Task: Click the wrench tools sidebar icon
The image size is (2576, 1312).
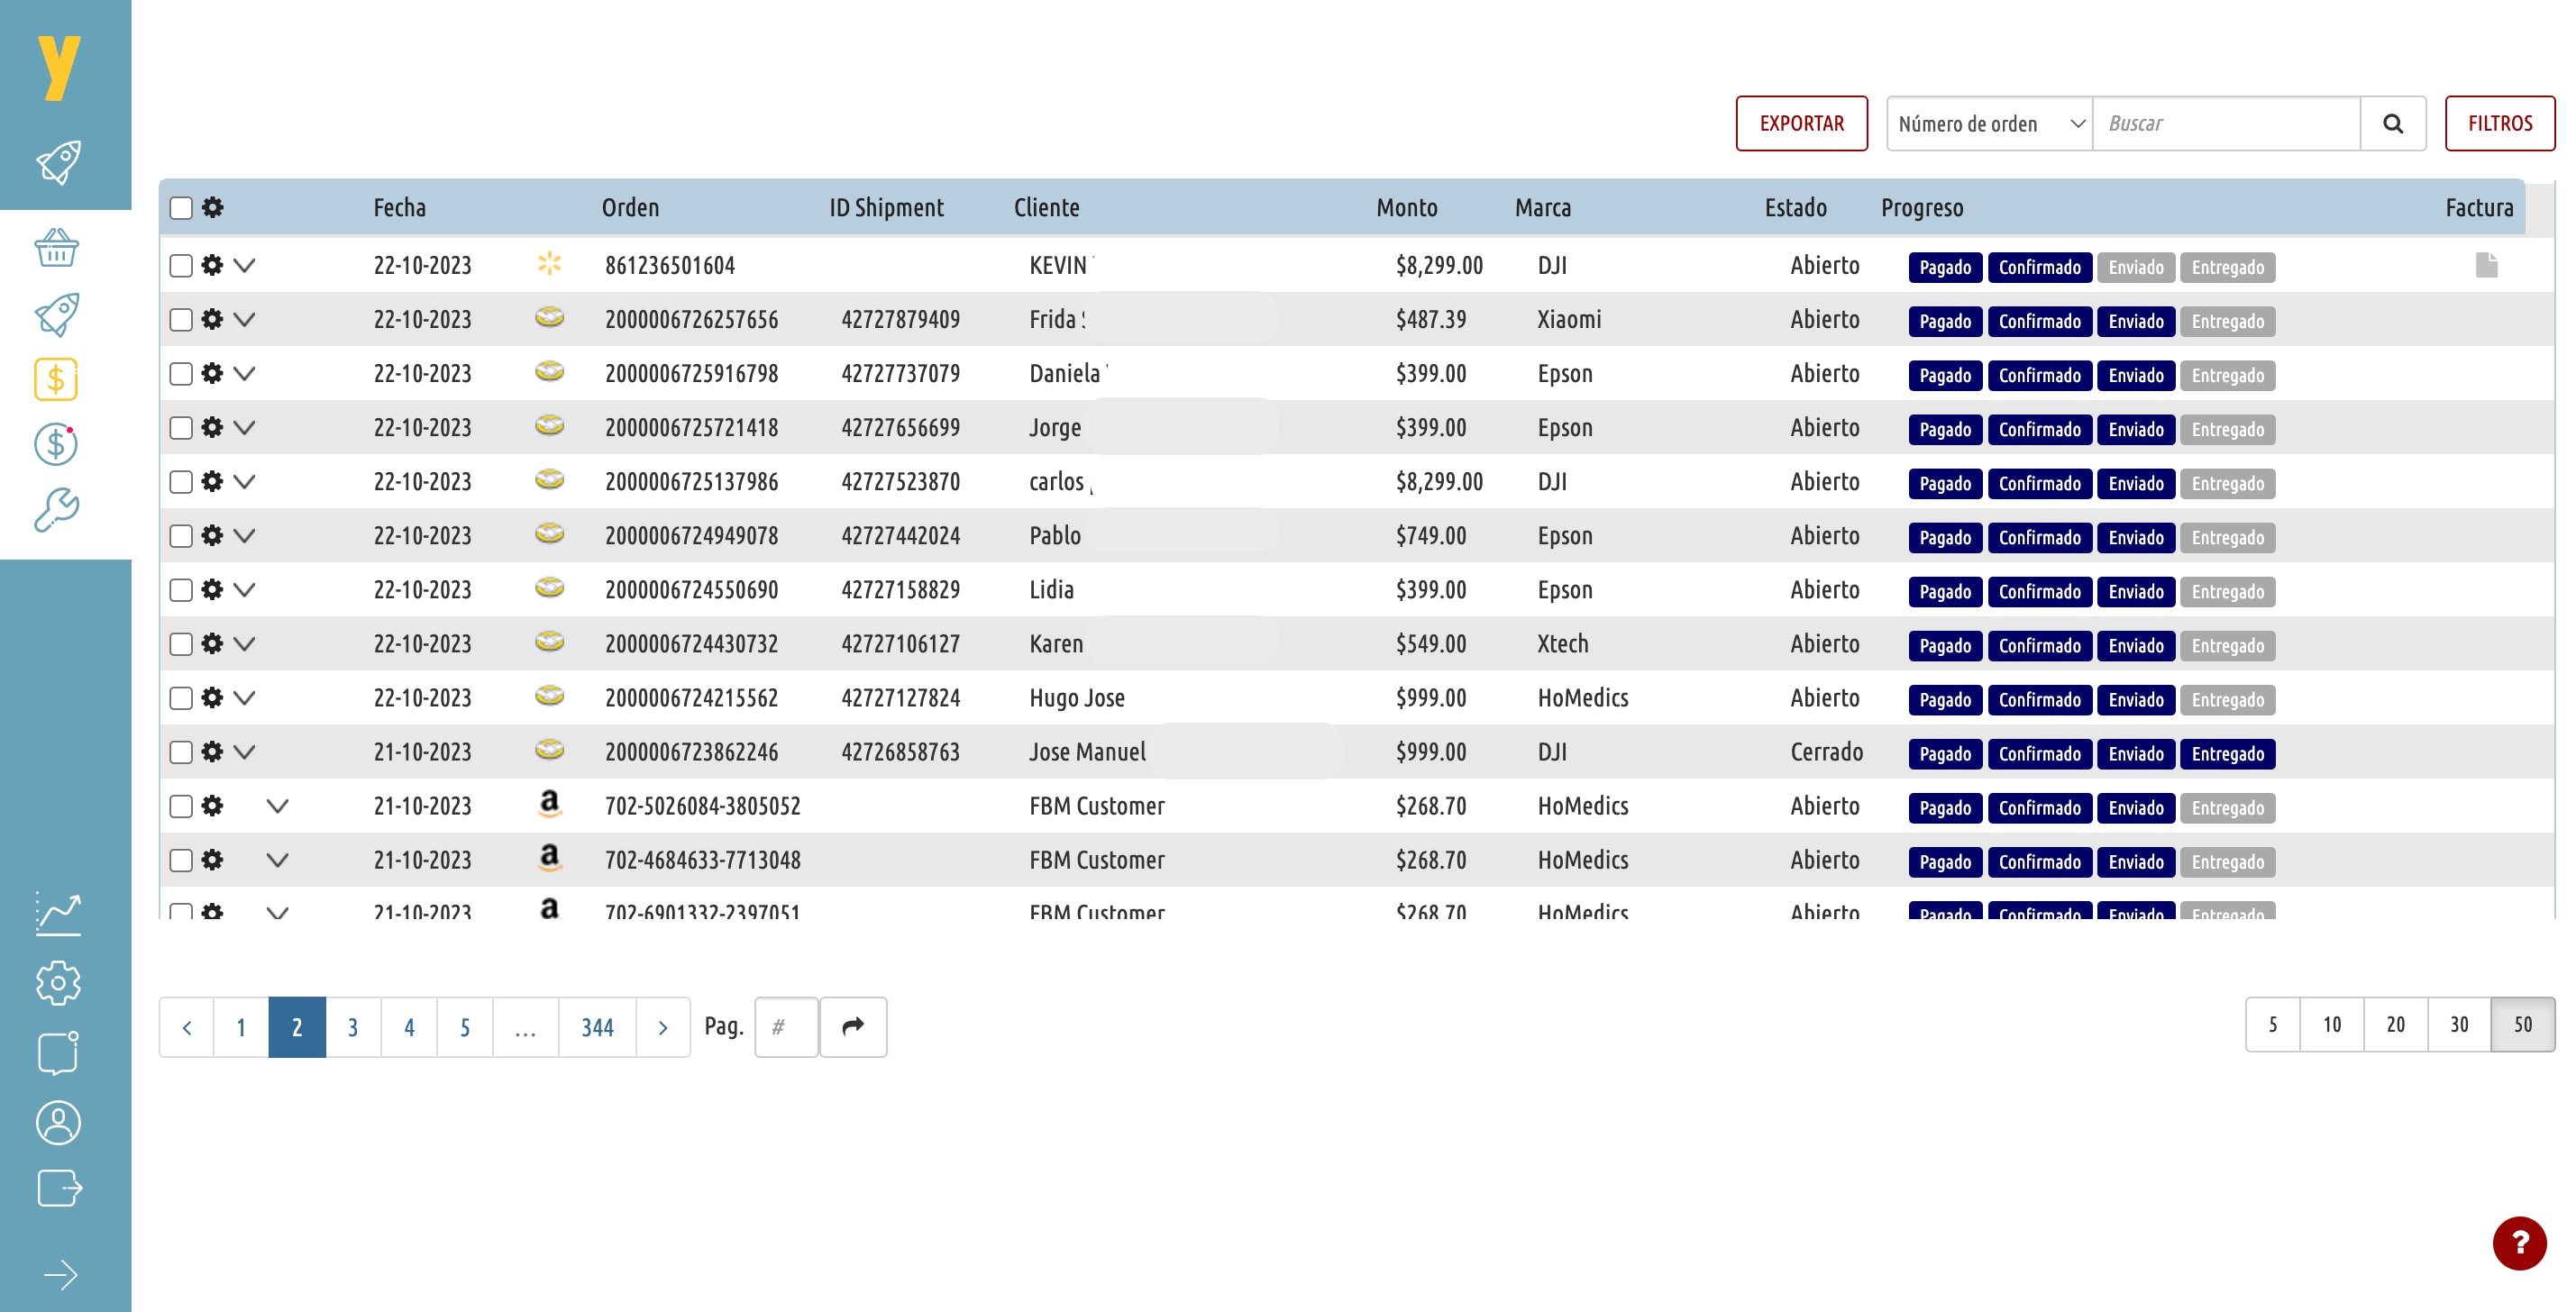Action: pyautogui.click(x=56, y=509)
